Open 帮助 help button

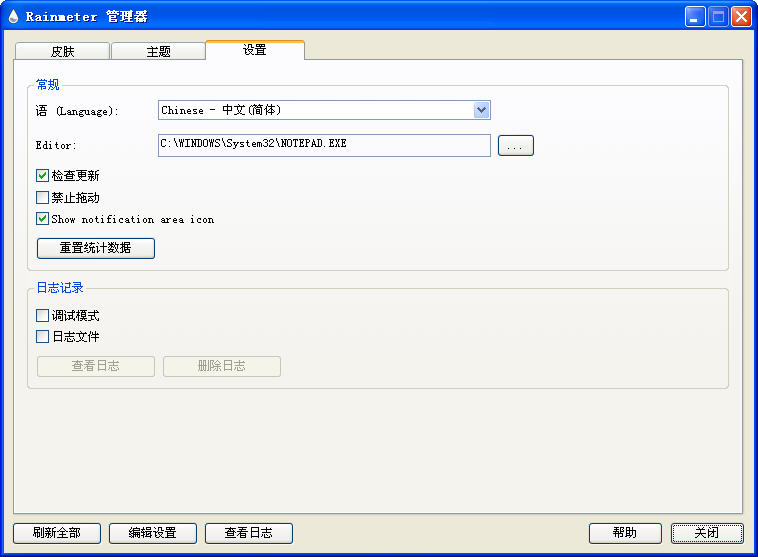pyautogui.click(x=625, y=533)
